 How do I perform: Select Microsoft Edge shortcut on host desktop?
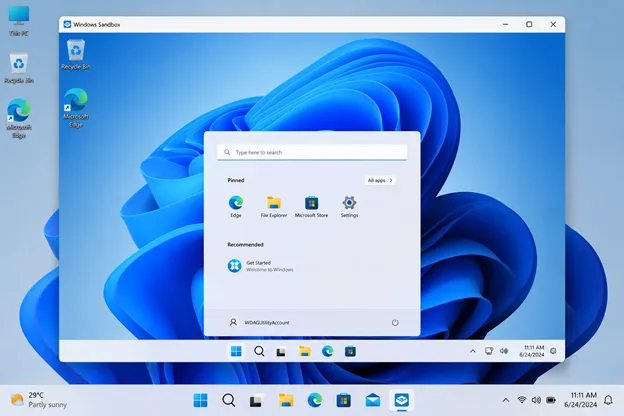pos(19,118)
